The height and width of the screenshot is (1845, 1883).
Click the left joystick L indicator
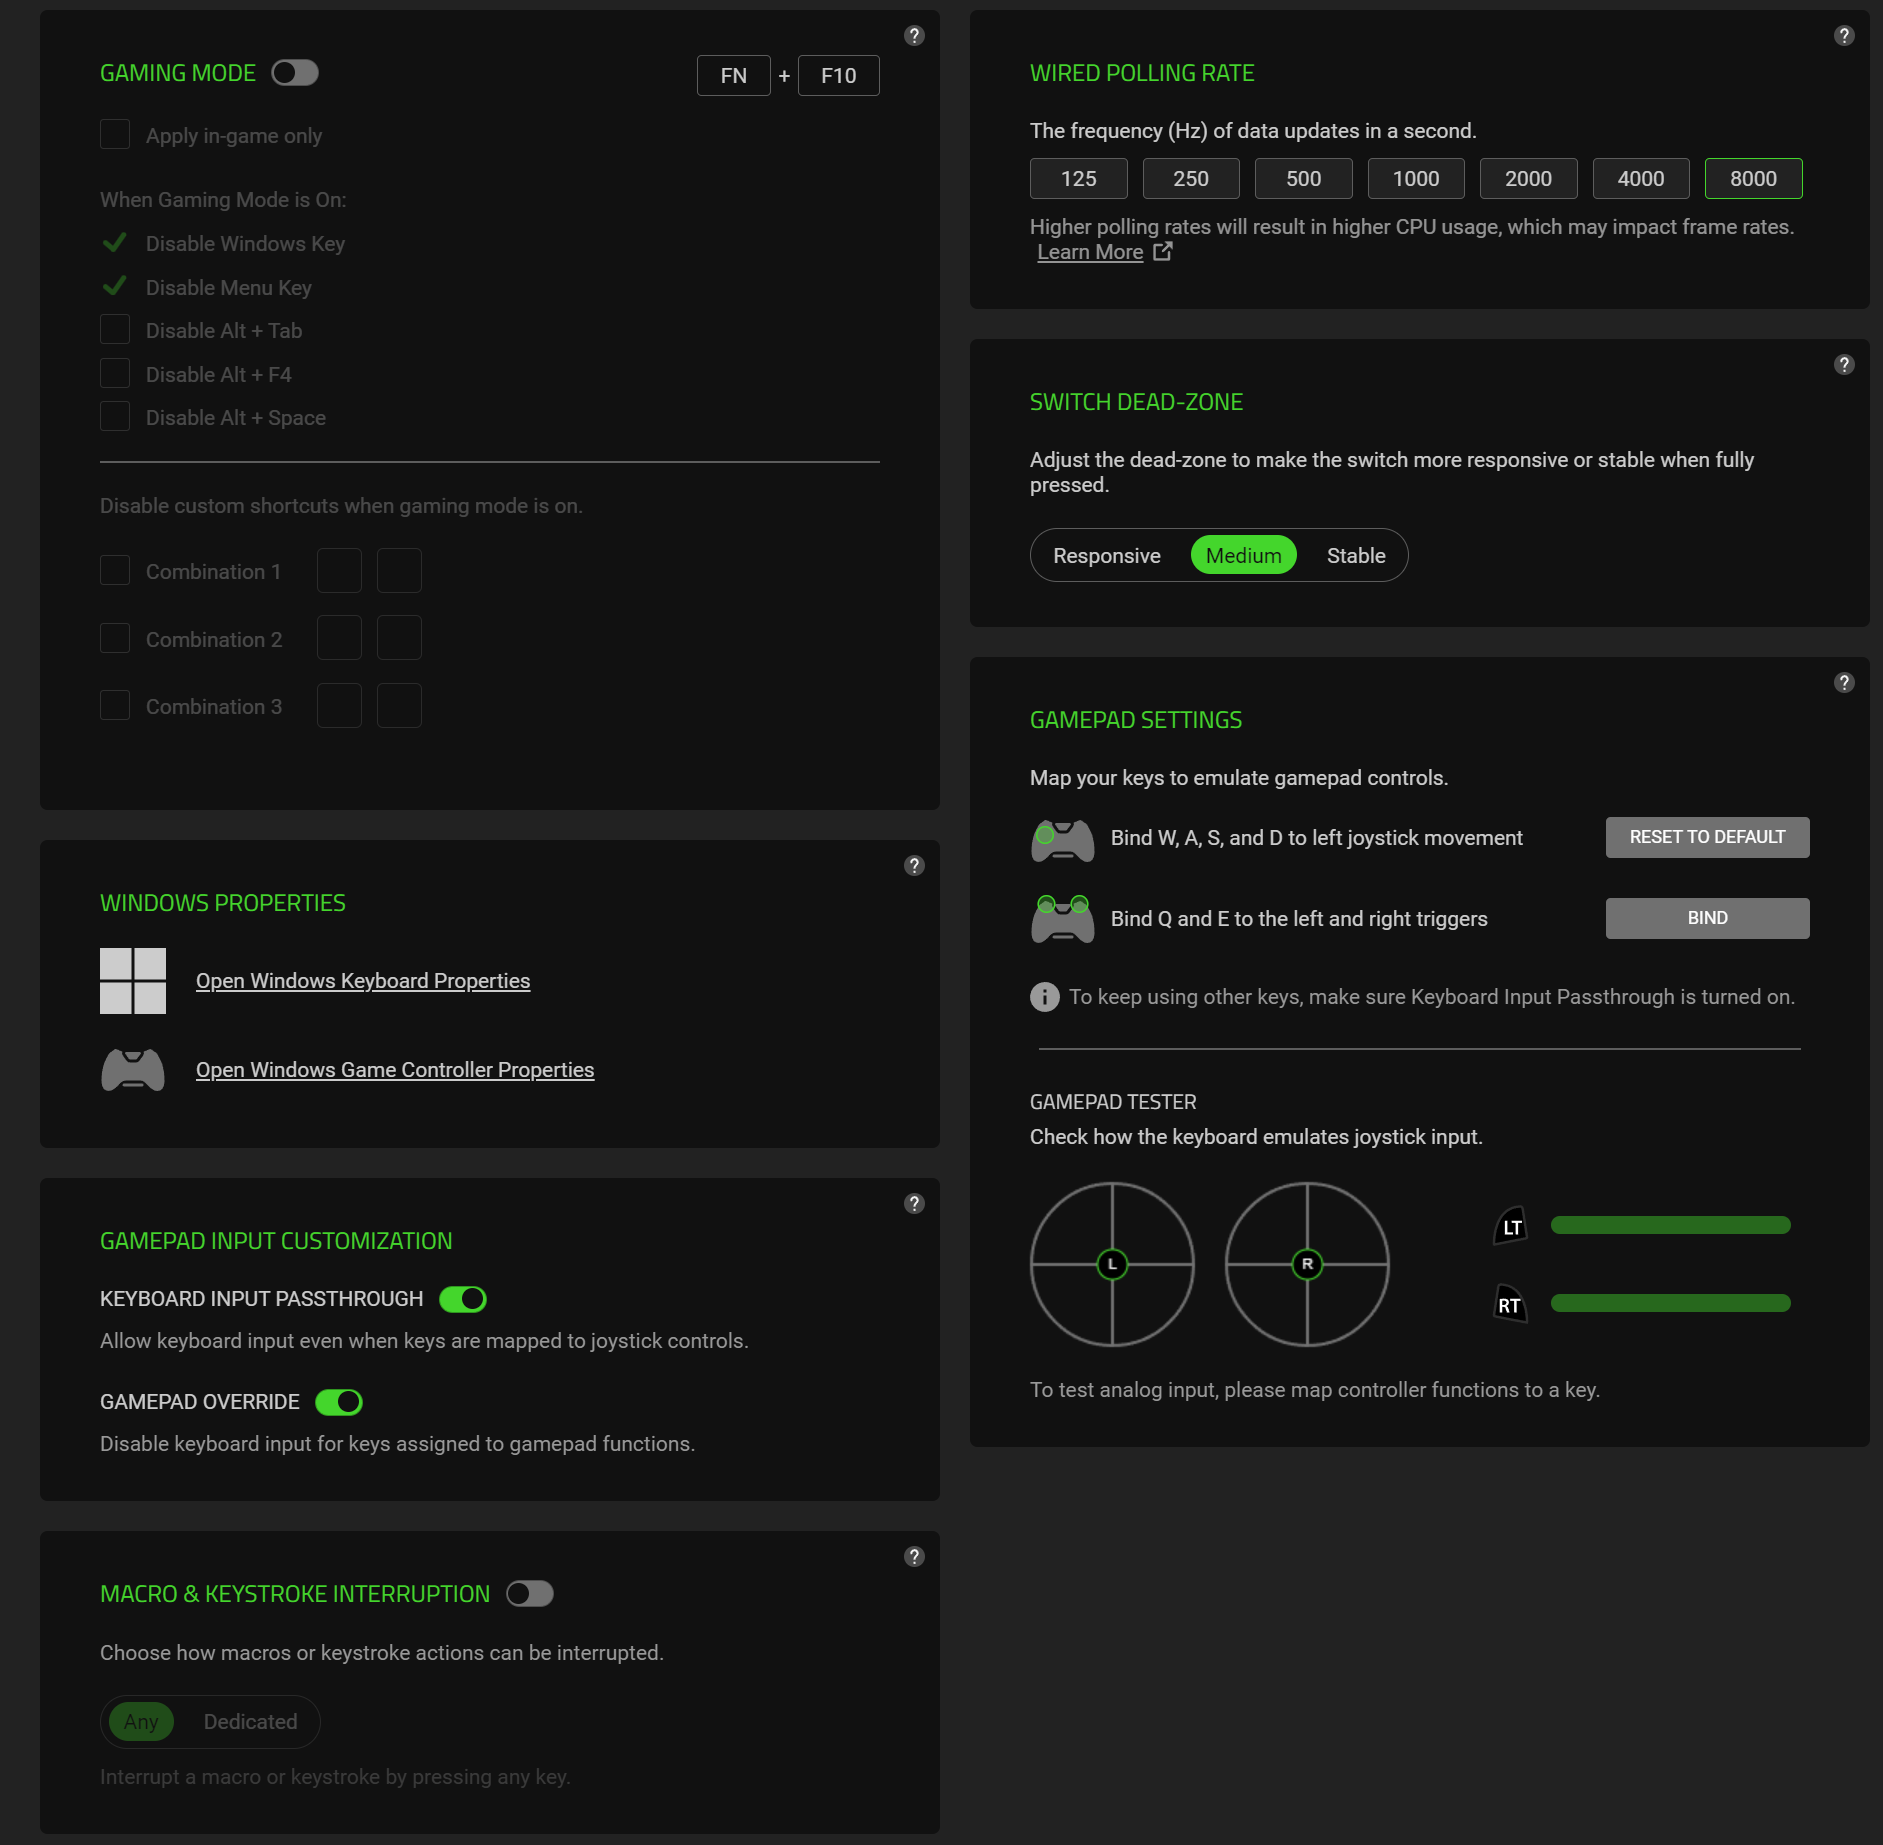tap(1112, 1265)
